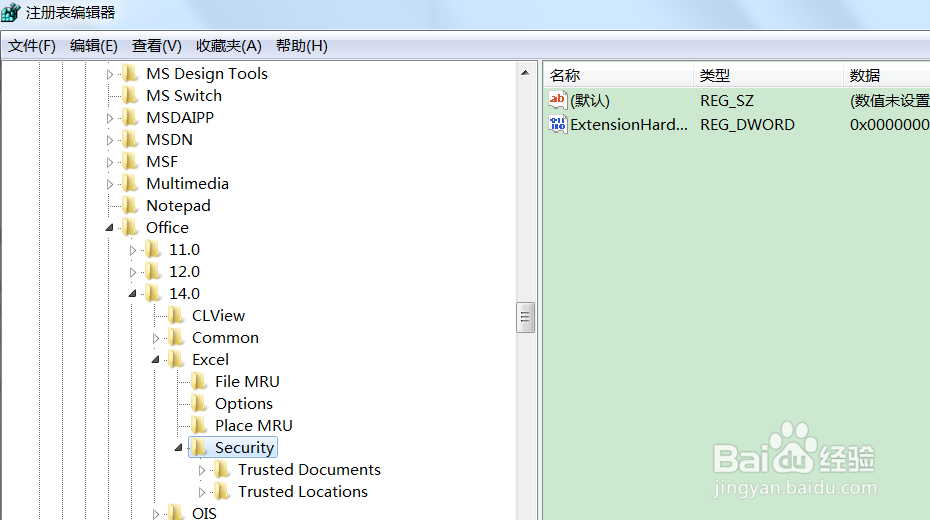Sort by the 类型 column header
The height and width of the screenshot is (520, 930).
[768, 75]
